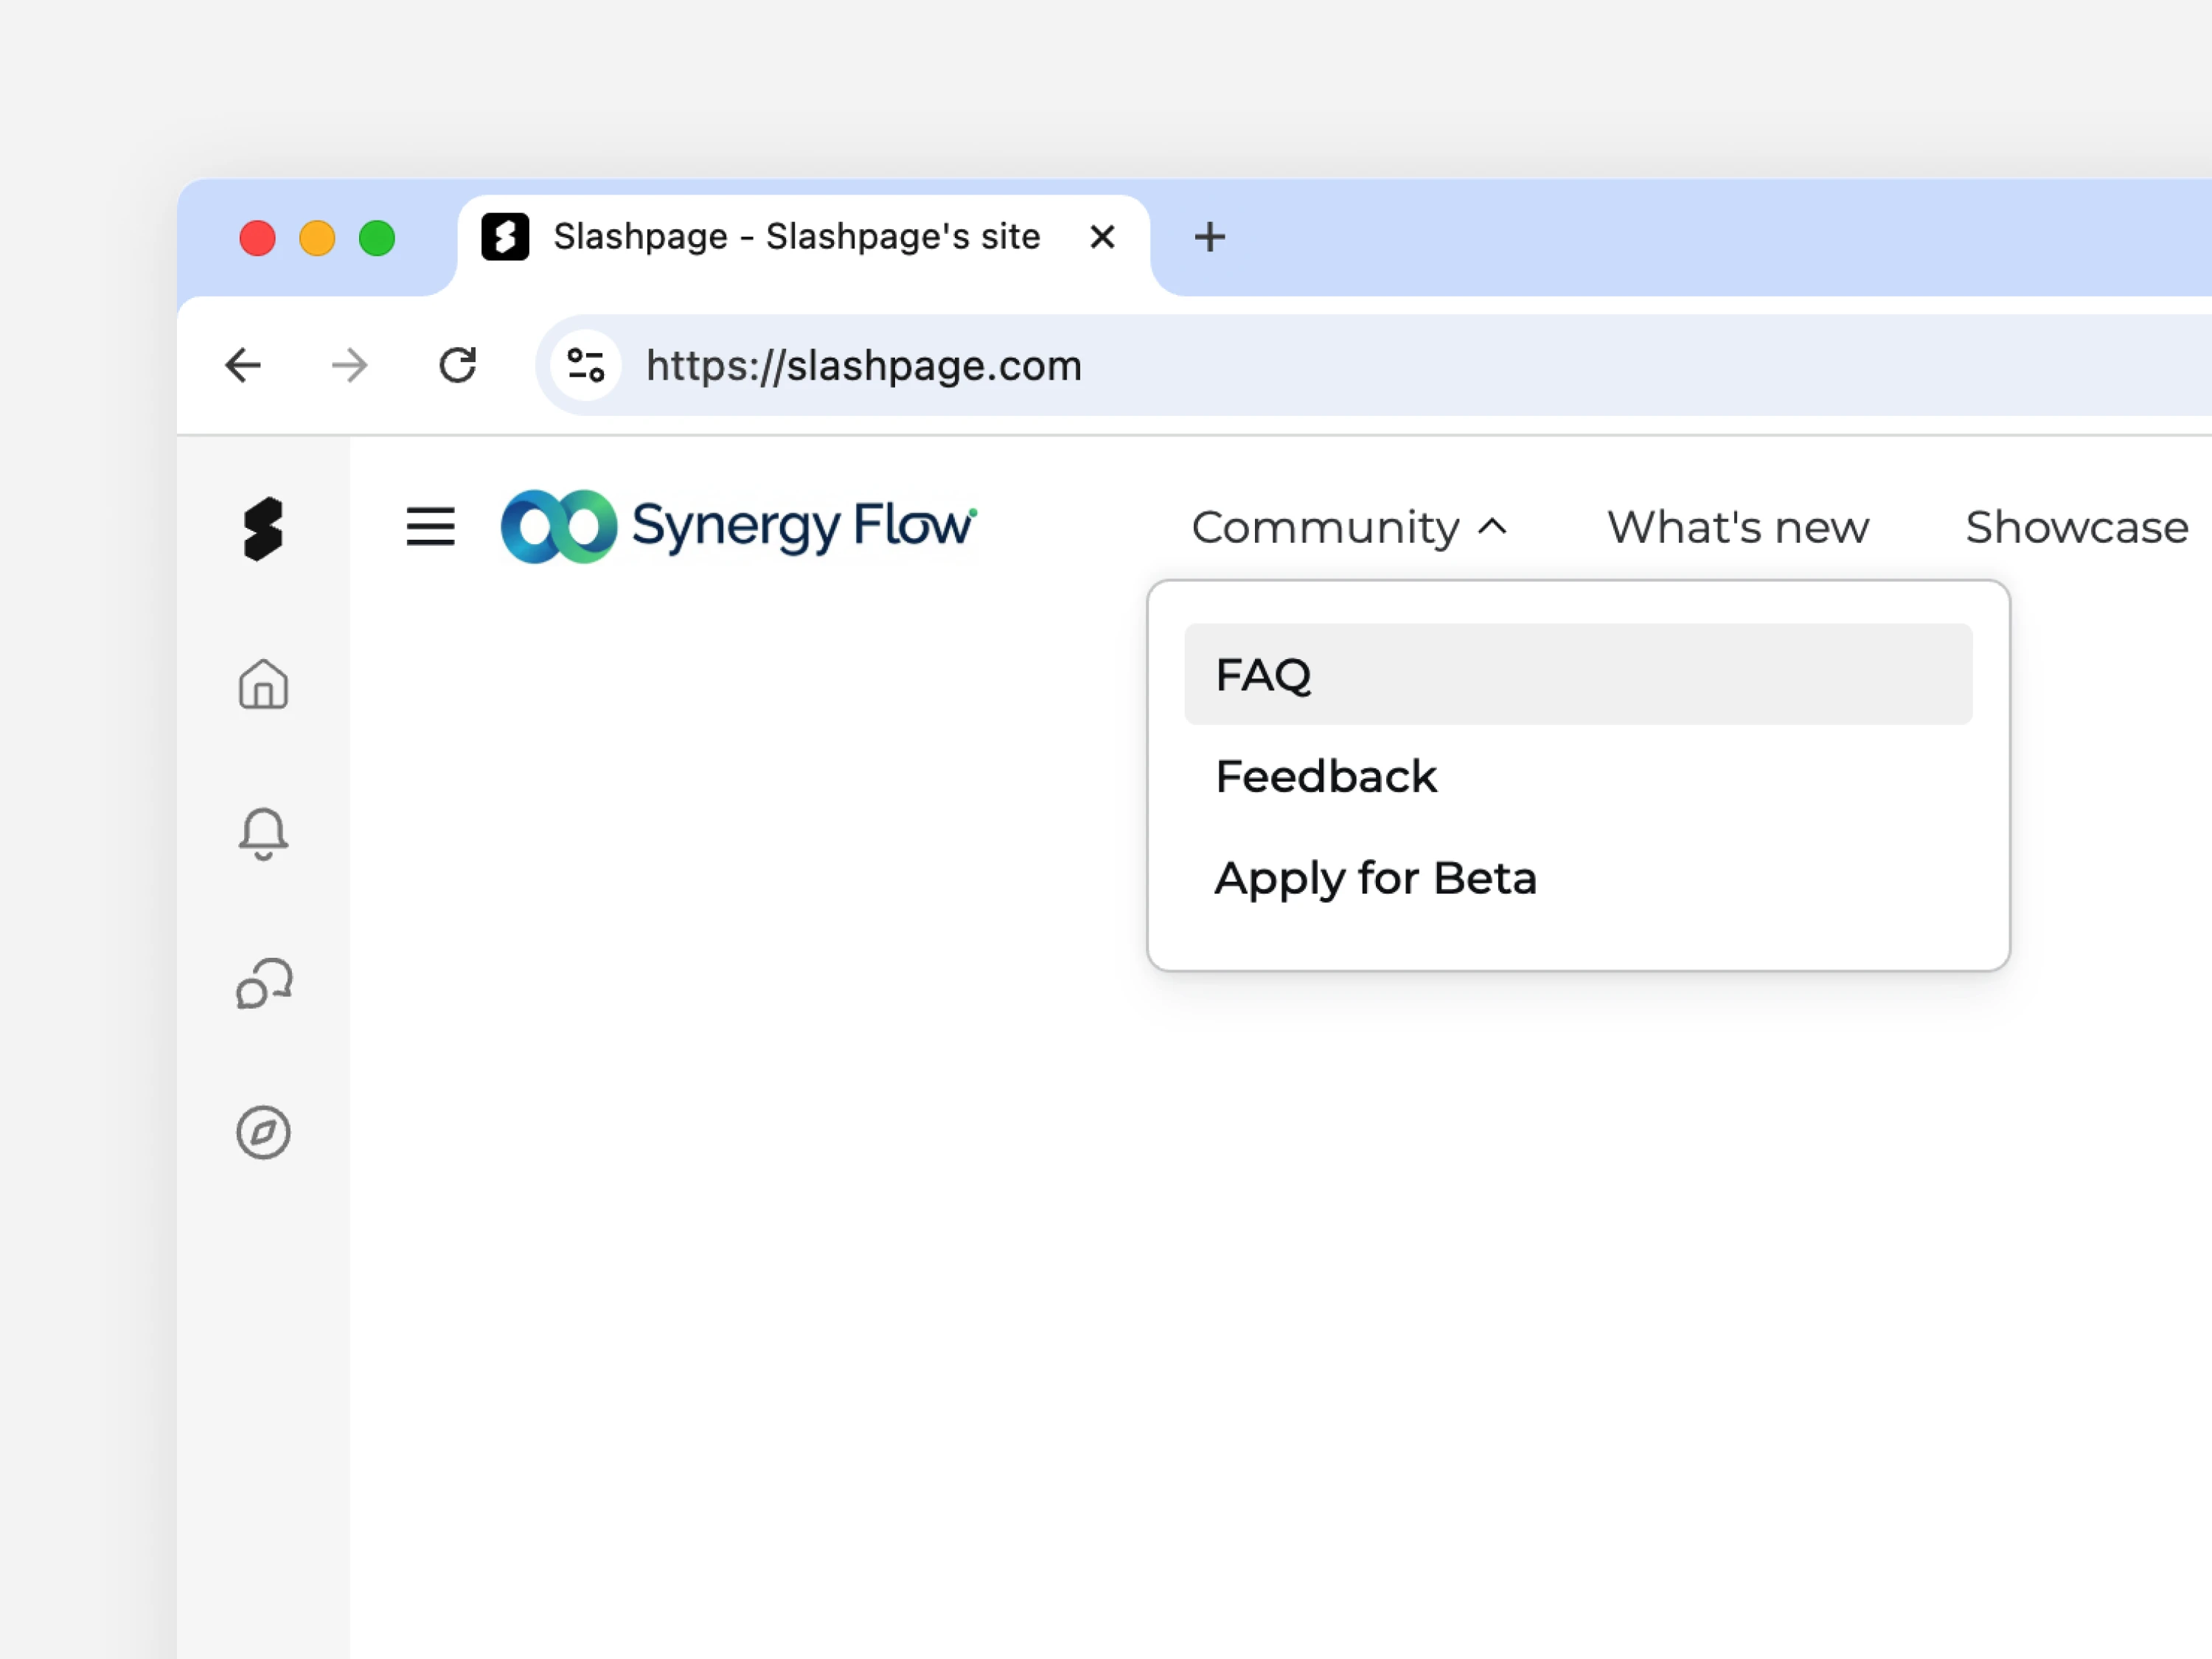
Task: Click the Slashpage logo in sidebar
Action: (263, 528)
